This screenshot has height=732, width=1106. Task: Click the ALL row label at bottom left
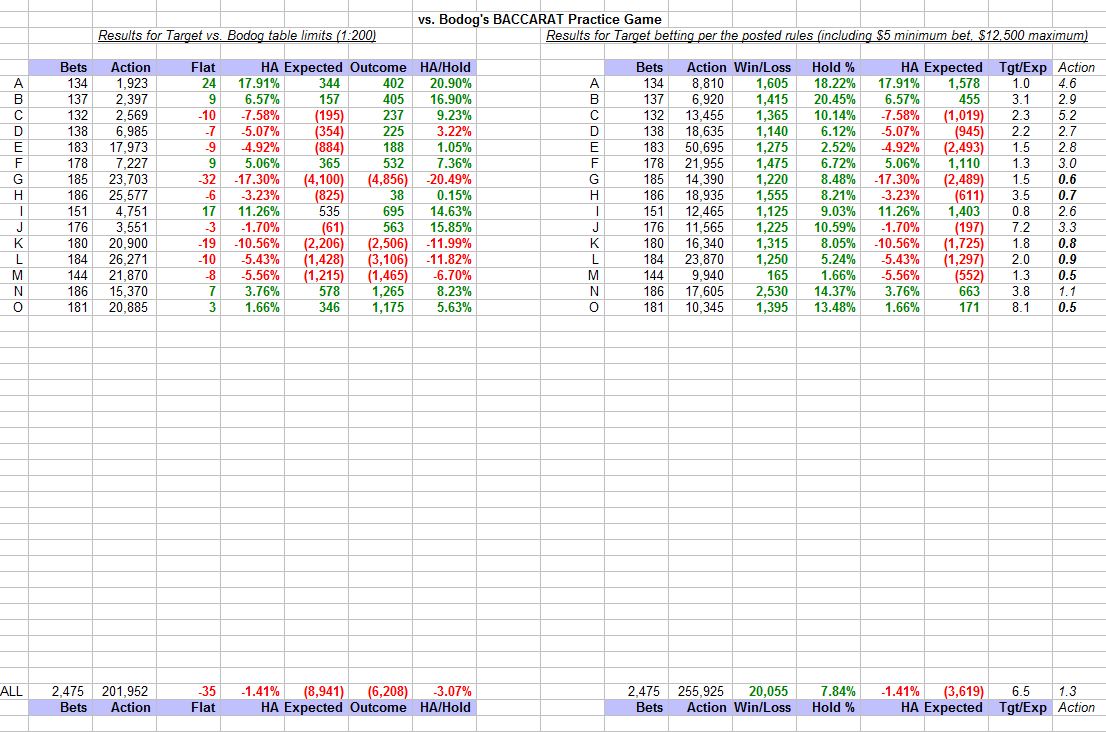coord(10,688)
